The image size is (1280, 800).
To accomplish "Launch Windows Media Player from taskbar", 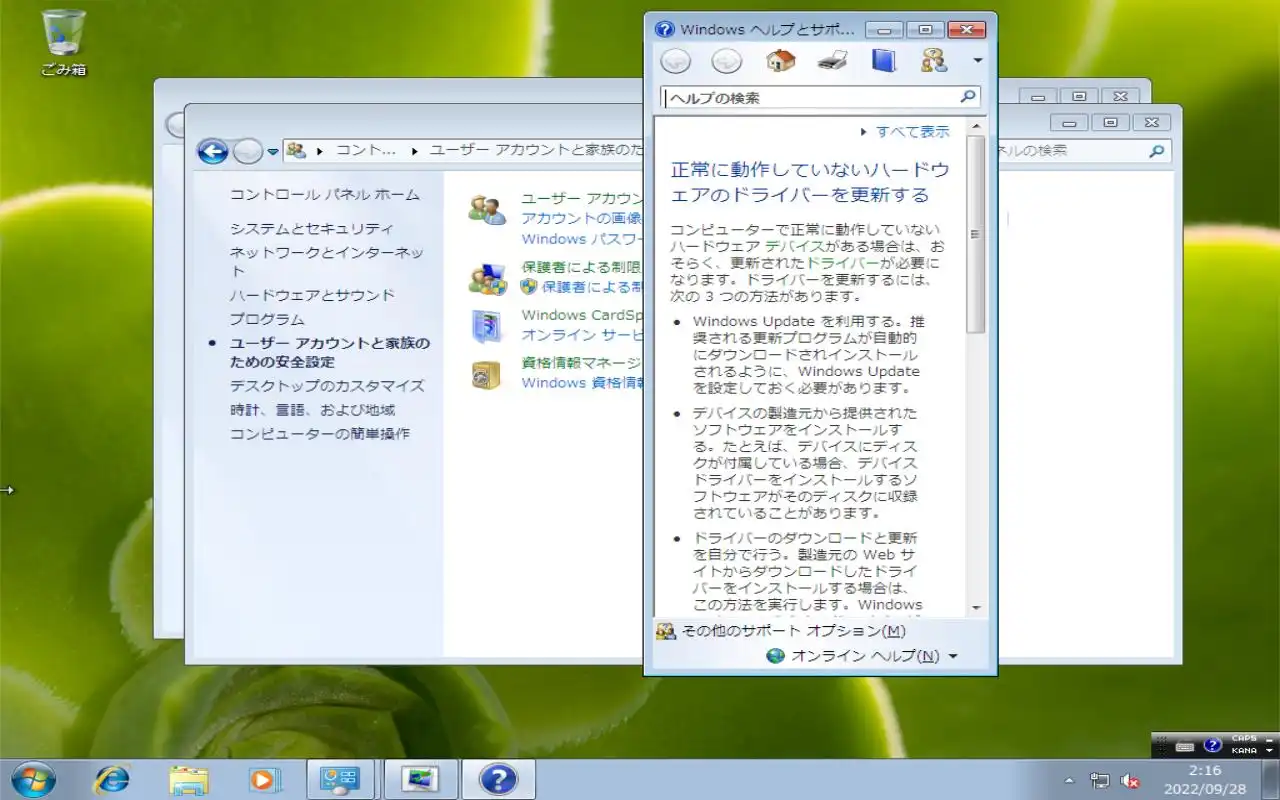I will [x=265, y=779].
